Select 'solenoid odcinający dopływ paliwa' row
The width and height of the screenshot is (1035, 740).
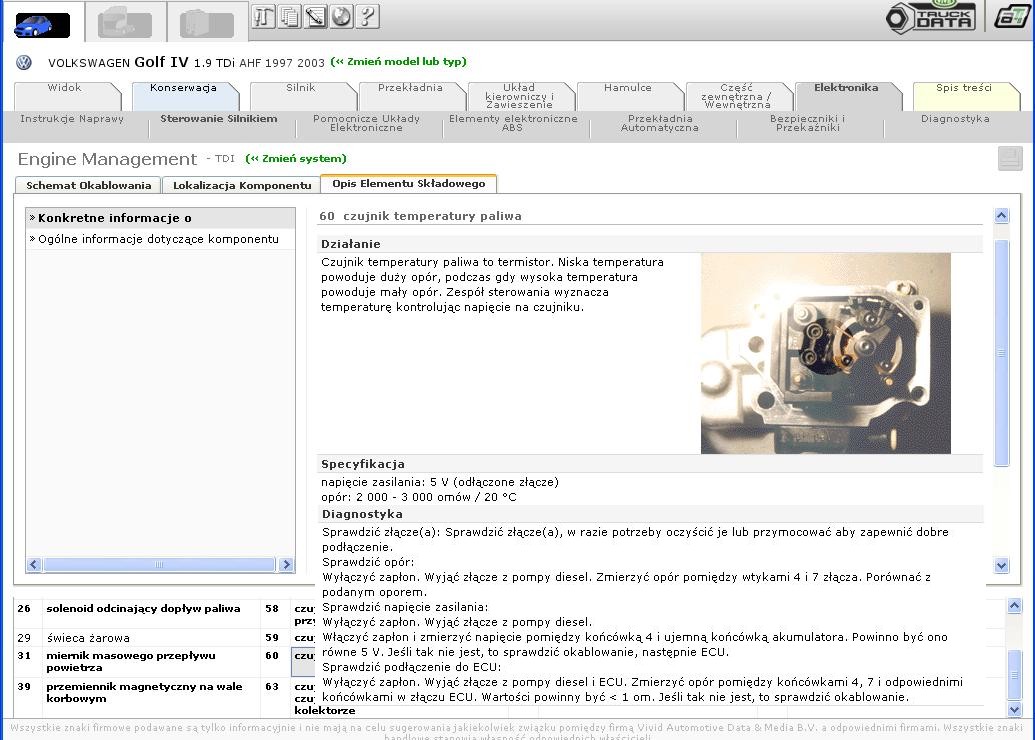[143, 609]
